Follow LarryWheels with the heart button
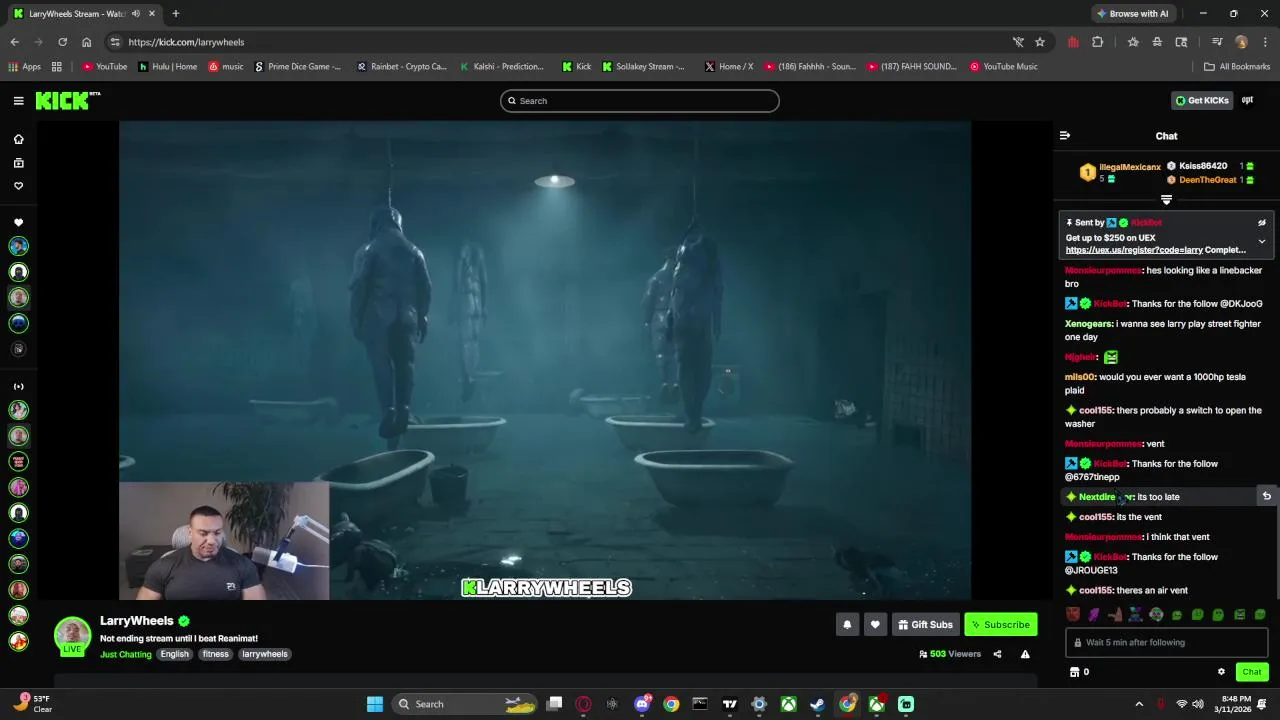 (x=875, y=624)
